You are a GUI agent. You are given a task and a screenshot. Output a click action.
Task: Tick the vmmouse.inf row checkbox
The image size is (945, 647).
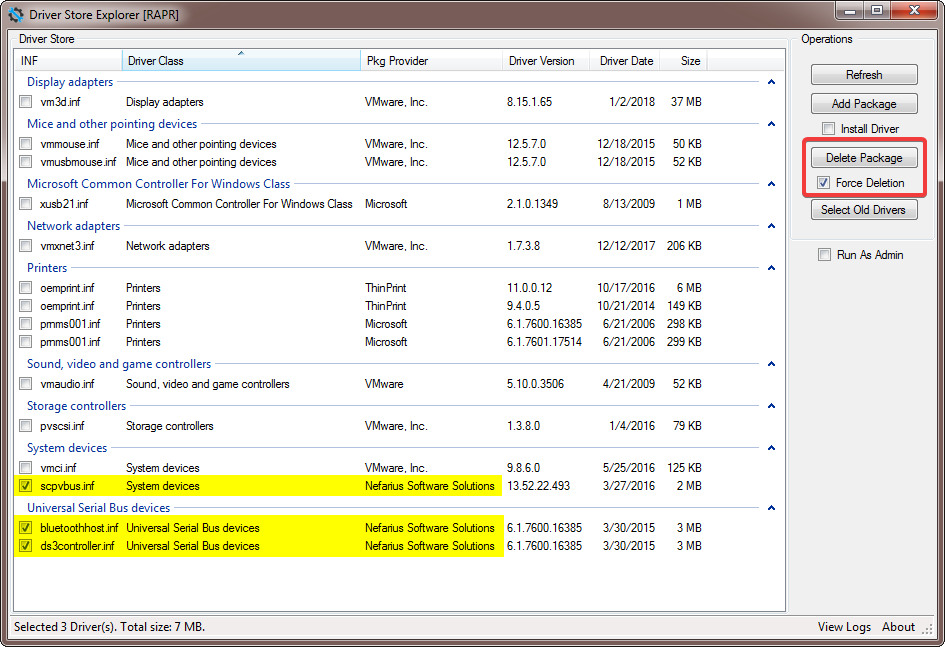[25, 144]
